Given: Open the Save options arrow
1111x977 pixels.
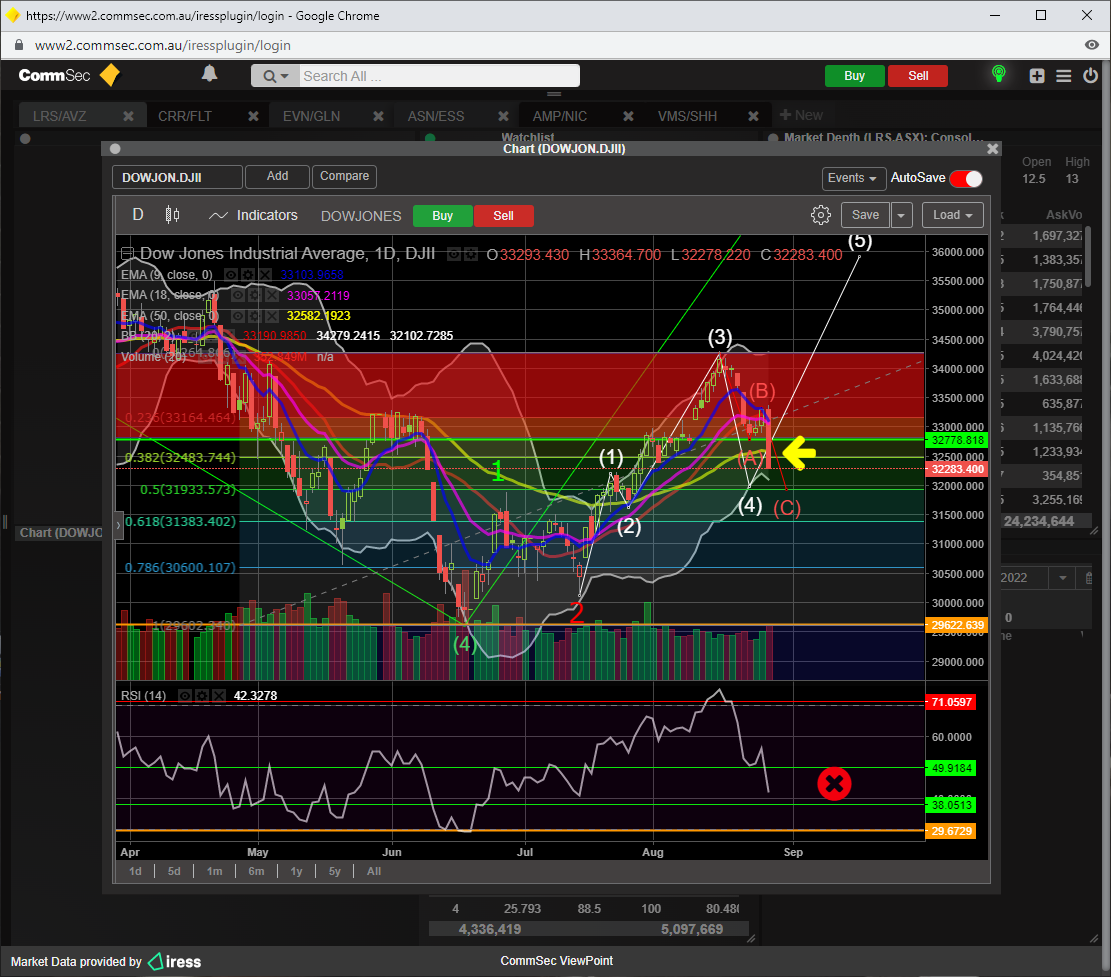Looking at the screenshot, I should [x=901, y=215].
